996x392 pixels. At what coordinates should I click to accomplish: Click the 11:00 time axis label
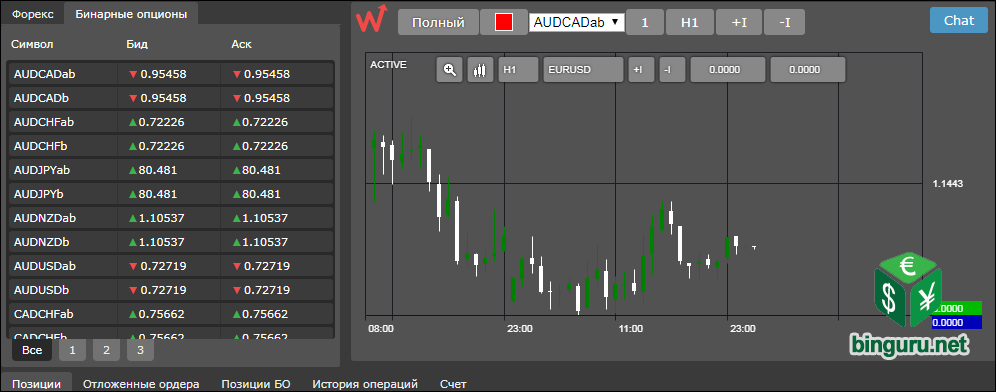click(x=630, y=328)
